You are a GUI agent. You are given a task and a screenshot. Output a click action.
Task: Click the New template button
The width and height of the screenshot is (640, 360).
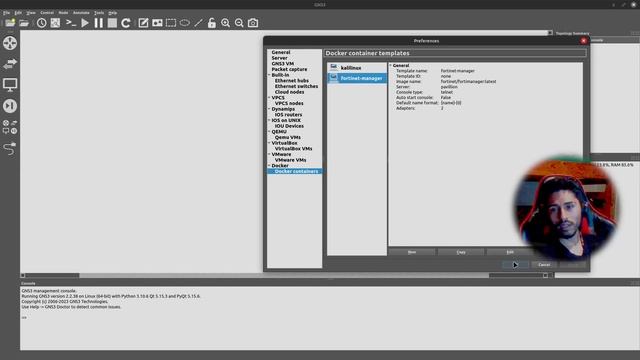(x=412, y=252)
